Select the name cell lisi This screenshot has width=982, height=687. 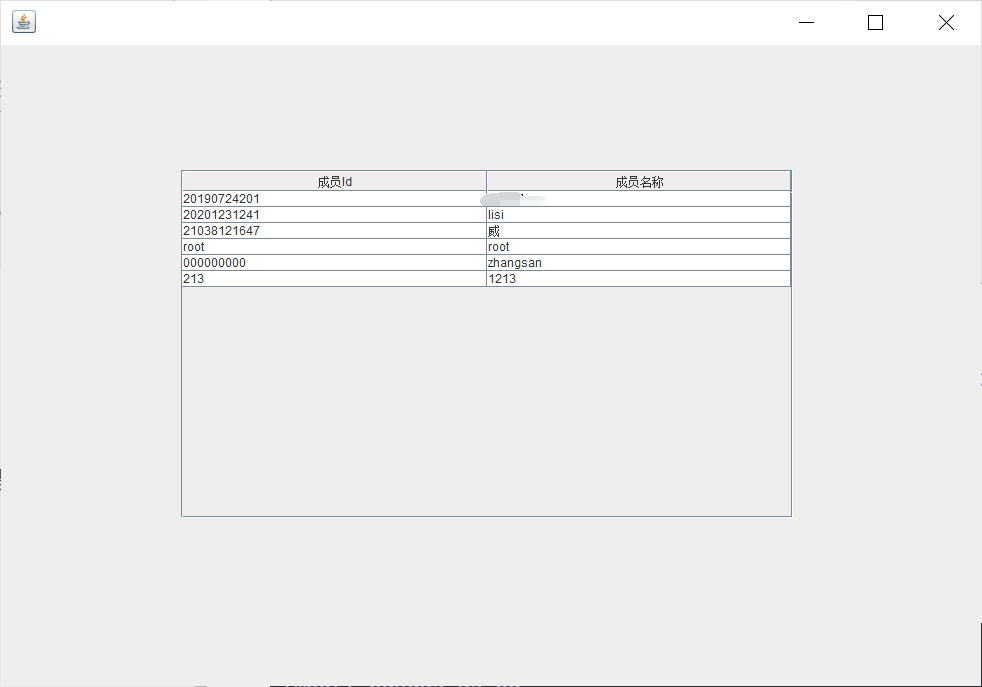click(x=639, y=215)
